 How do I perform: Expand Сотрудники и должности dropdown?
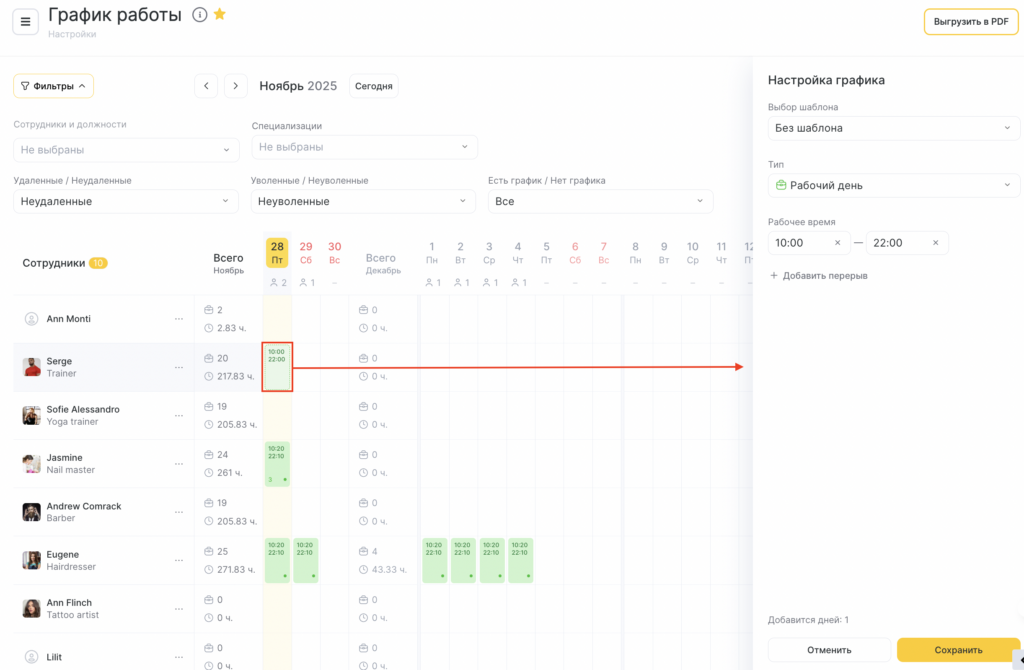coord(126,150)
